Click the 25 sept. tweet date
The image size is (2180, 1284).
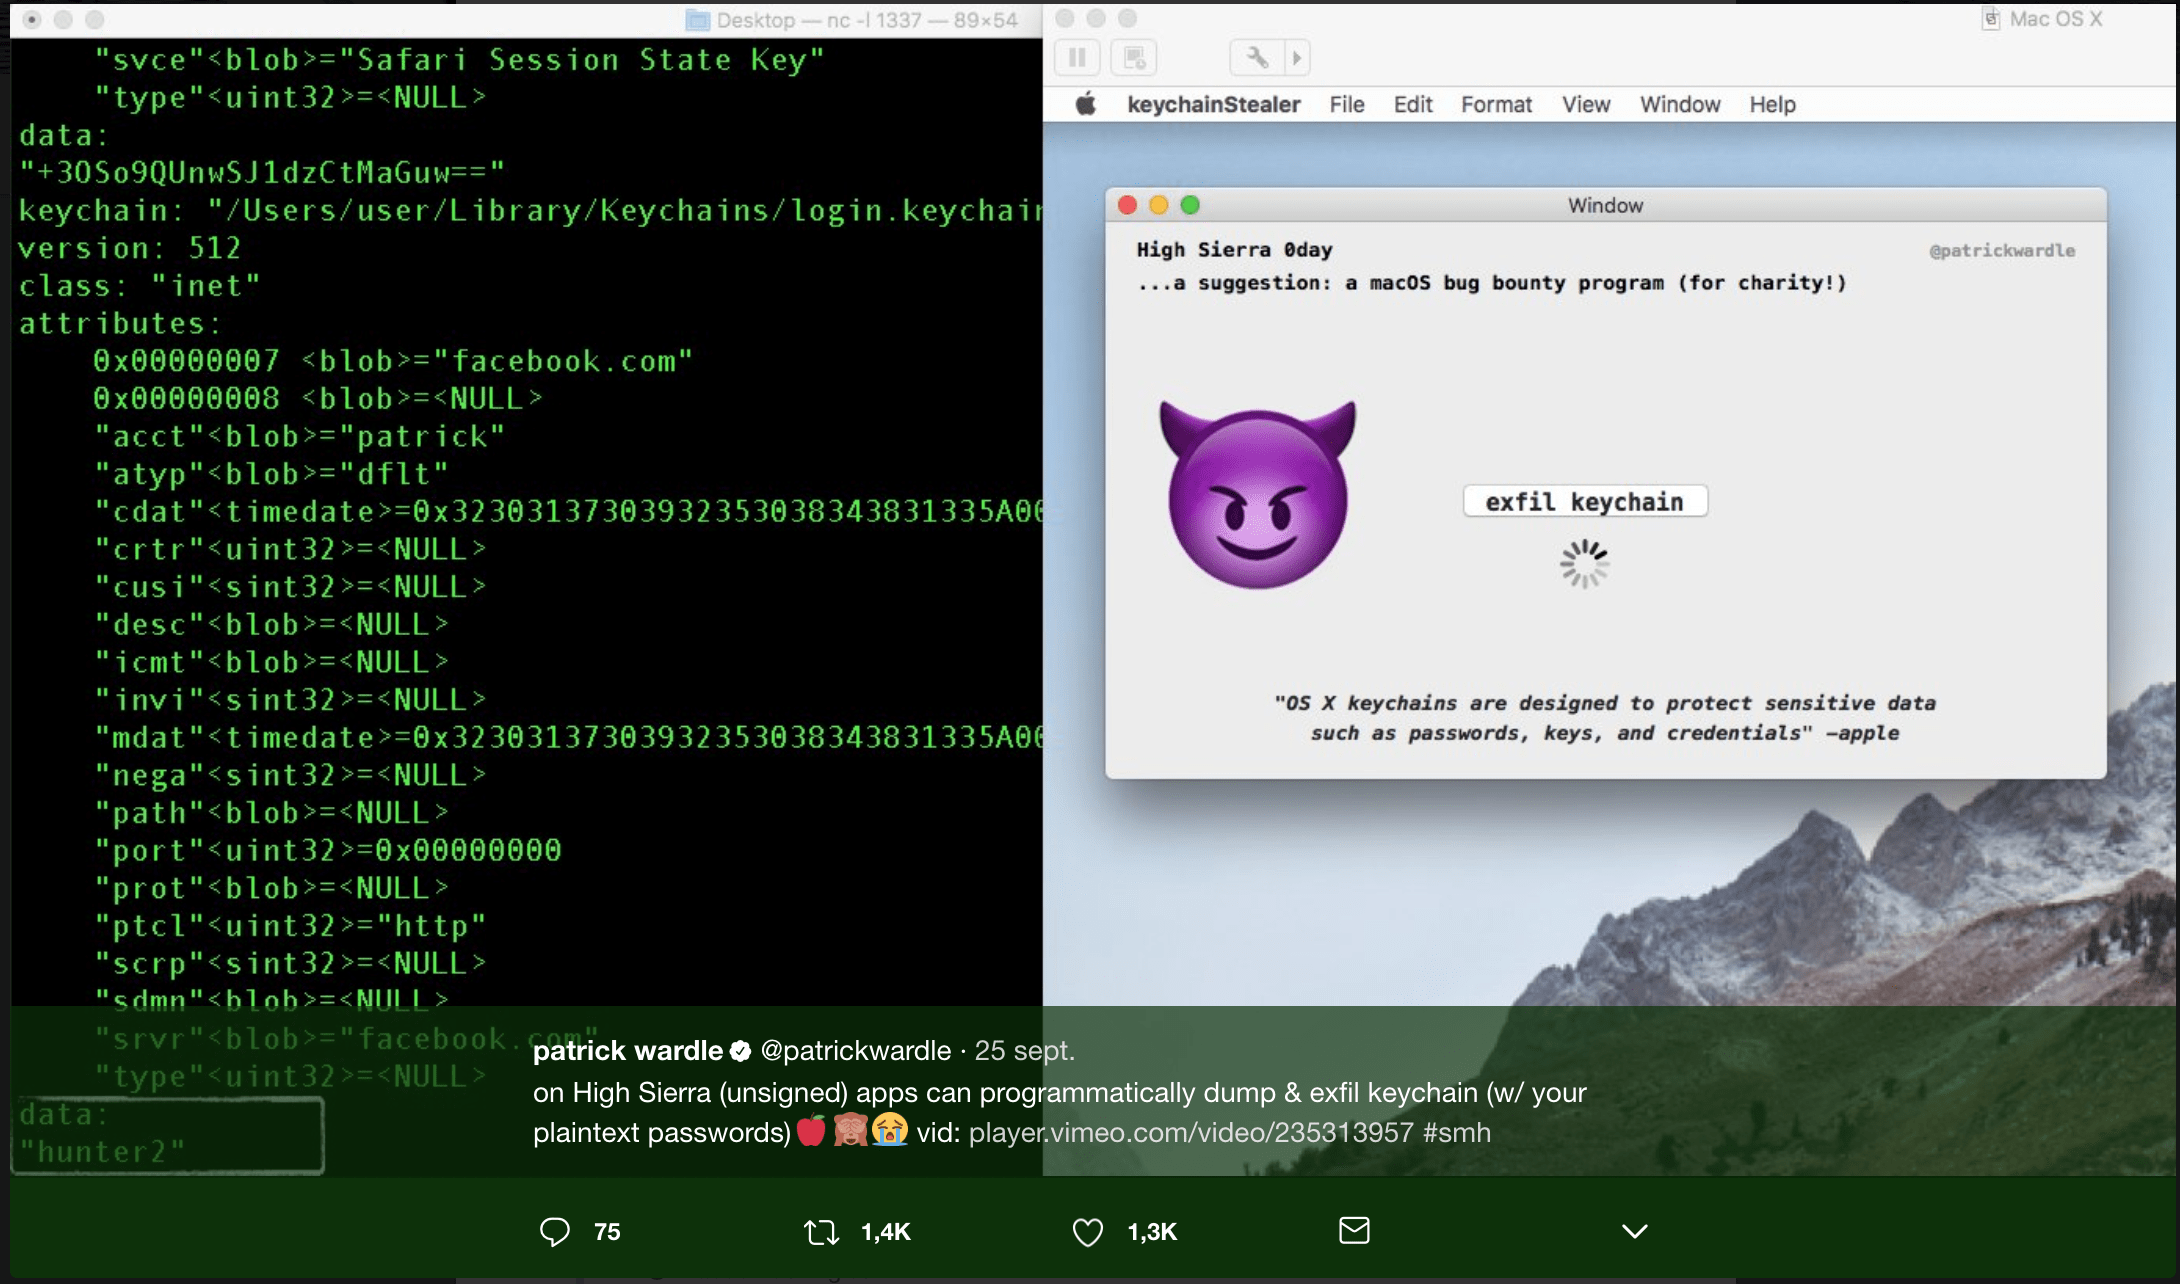(x=1025, y=1050)
